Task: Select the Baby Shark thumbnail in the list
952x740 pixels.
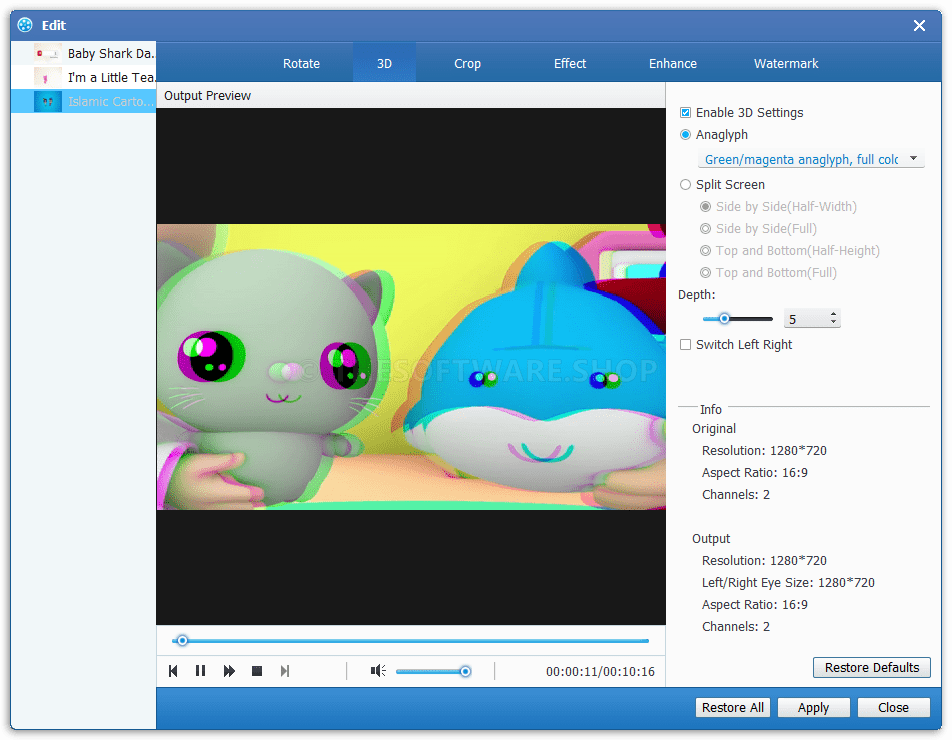Action: tap(47, 53)
